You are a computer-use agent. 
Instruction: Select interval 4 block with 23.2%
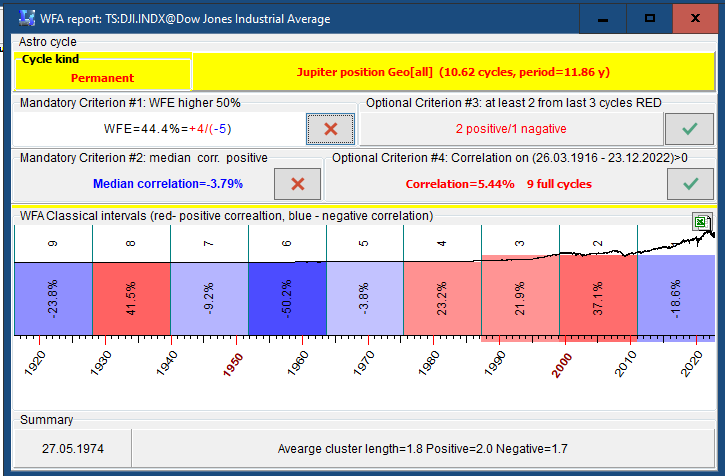442,299
